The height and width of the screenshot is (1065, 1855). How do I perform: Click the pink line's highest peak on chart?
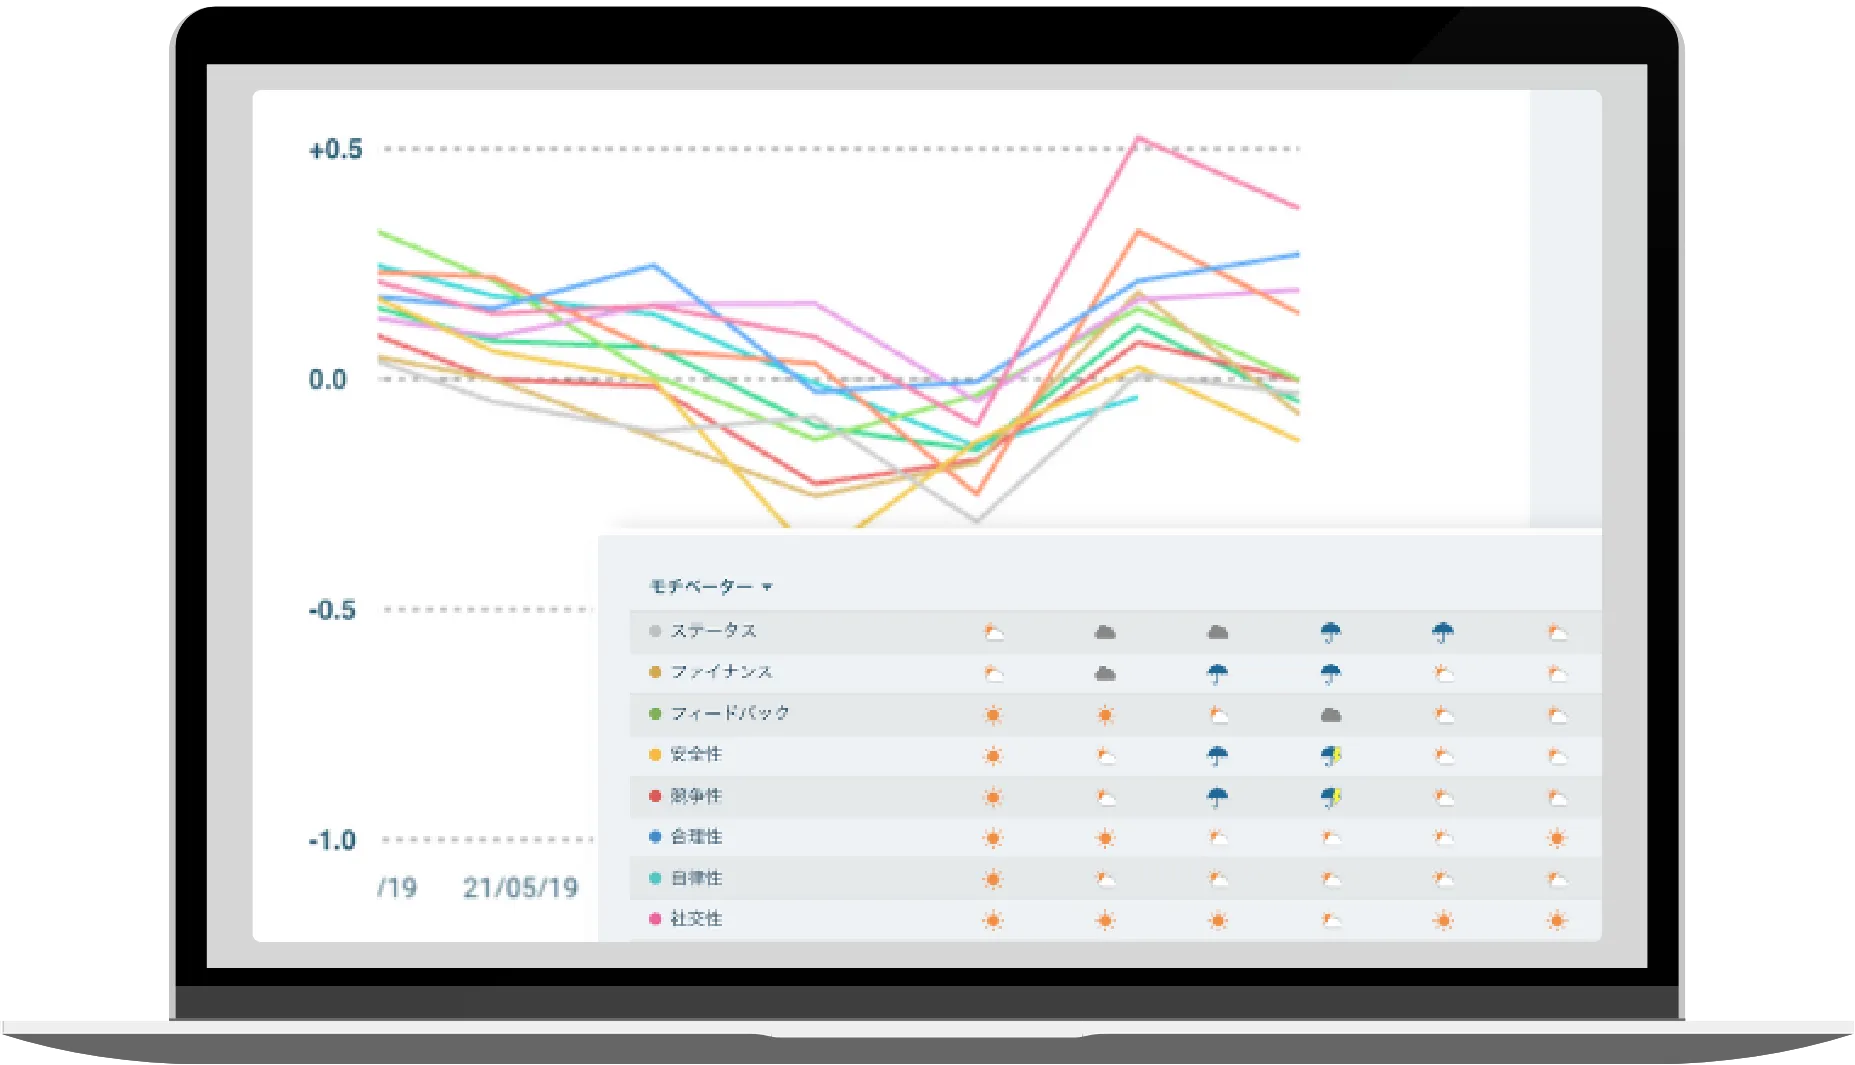1138,138
